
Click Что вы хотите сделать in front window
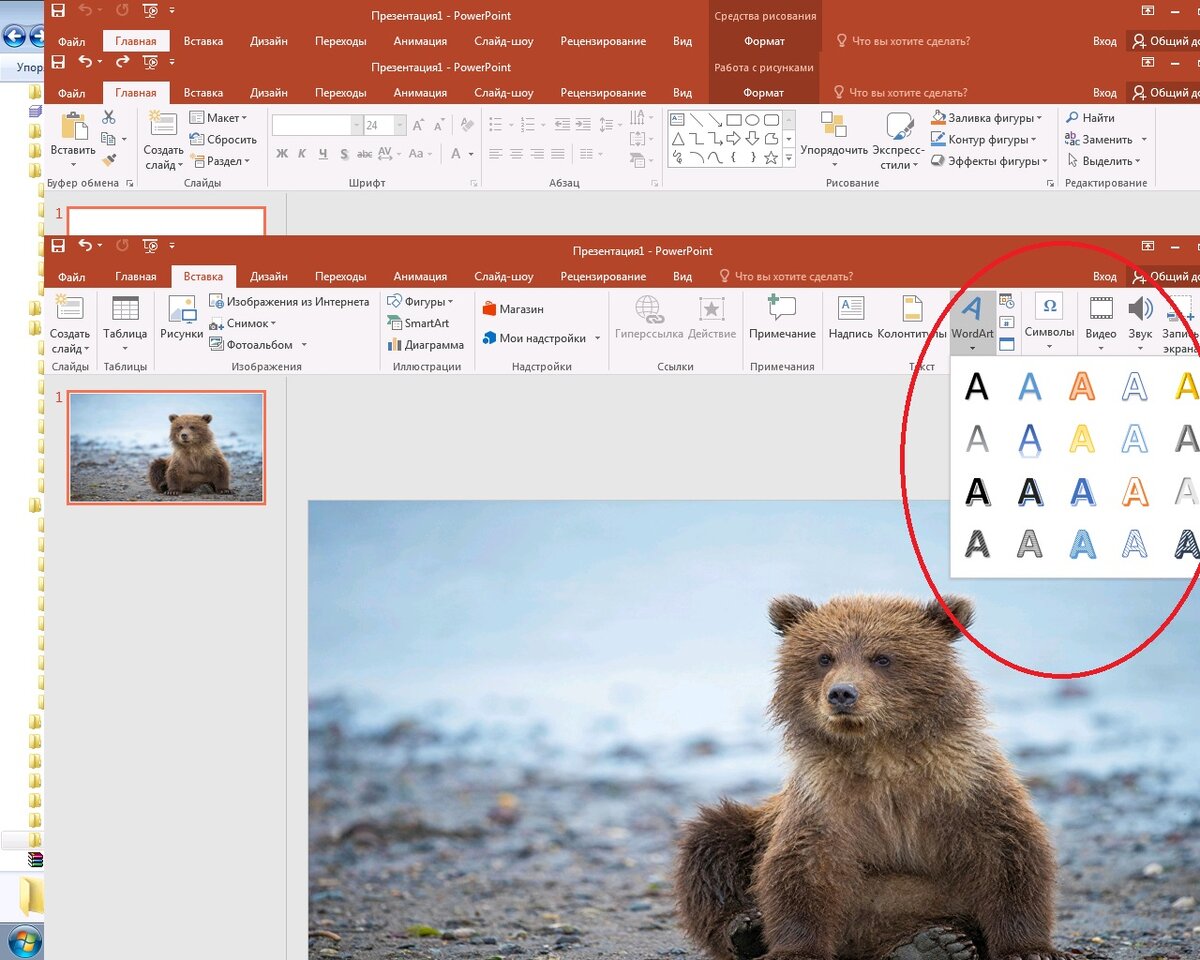(x=786, y=276)
